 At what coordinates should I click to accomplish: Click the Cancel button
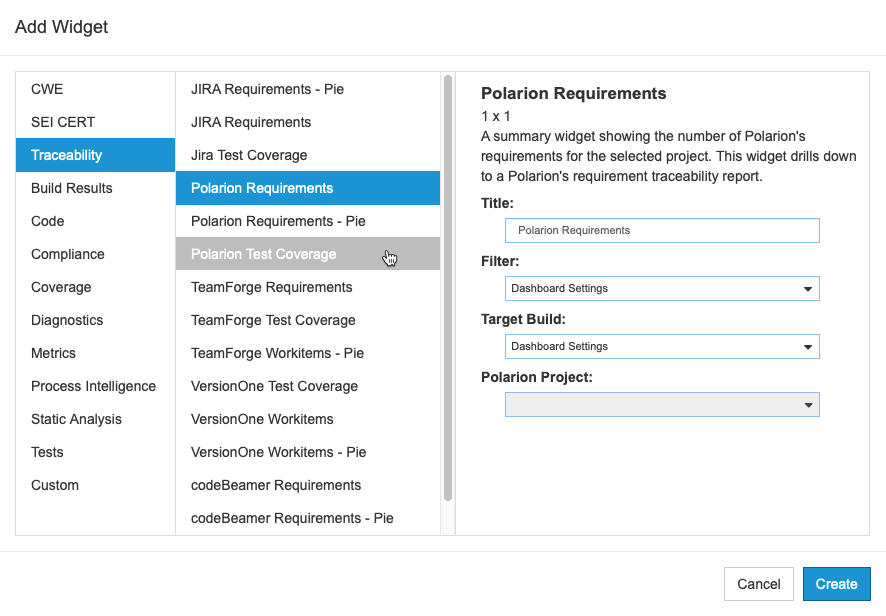tap(758, 584)
